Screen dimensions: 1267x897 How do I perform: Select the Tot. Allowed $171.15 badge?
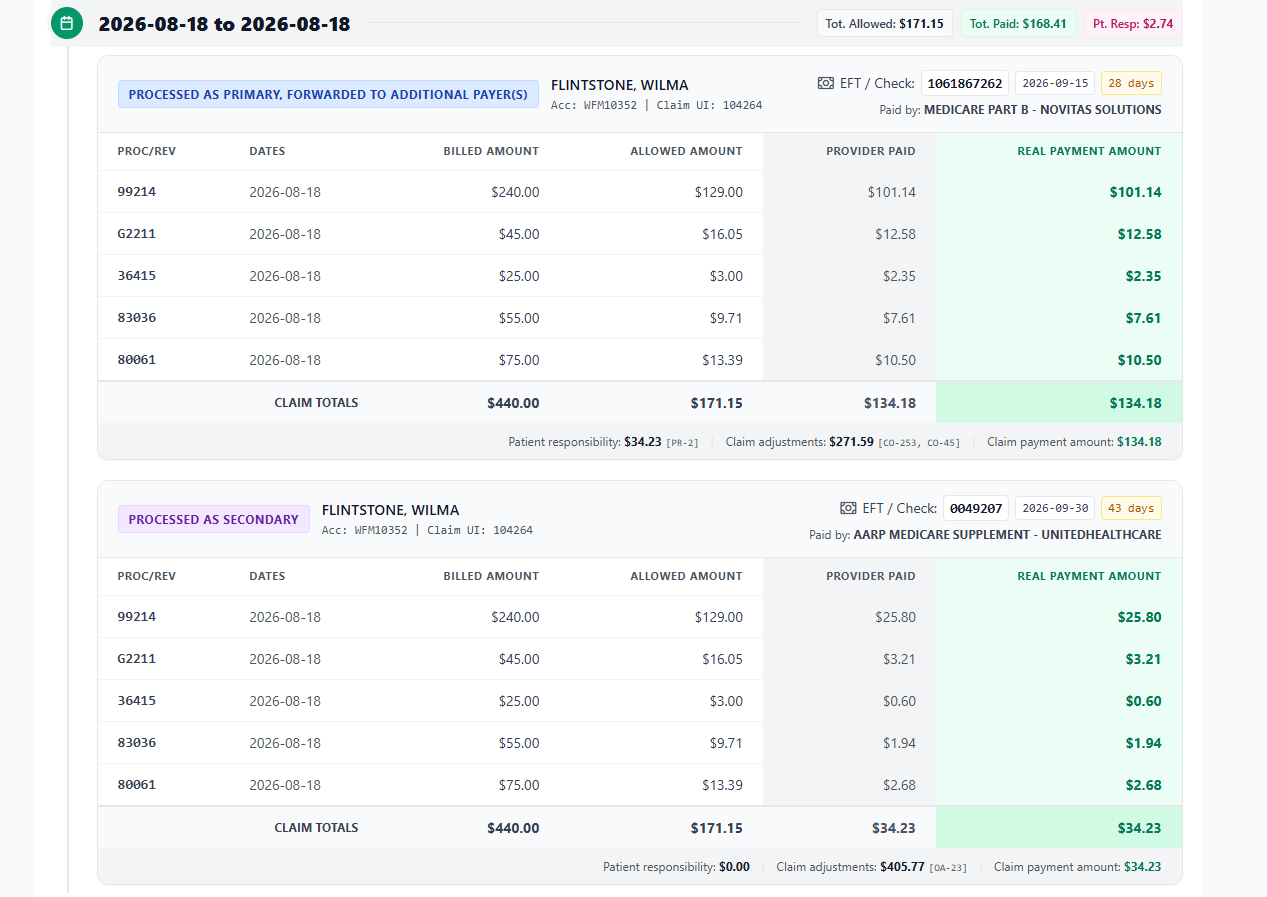(x=885, y=23)
